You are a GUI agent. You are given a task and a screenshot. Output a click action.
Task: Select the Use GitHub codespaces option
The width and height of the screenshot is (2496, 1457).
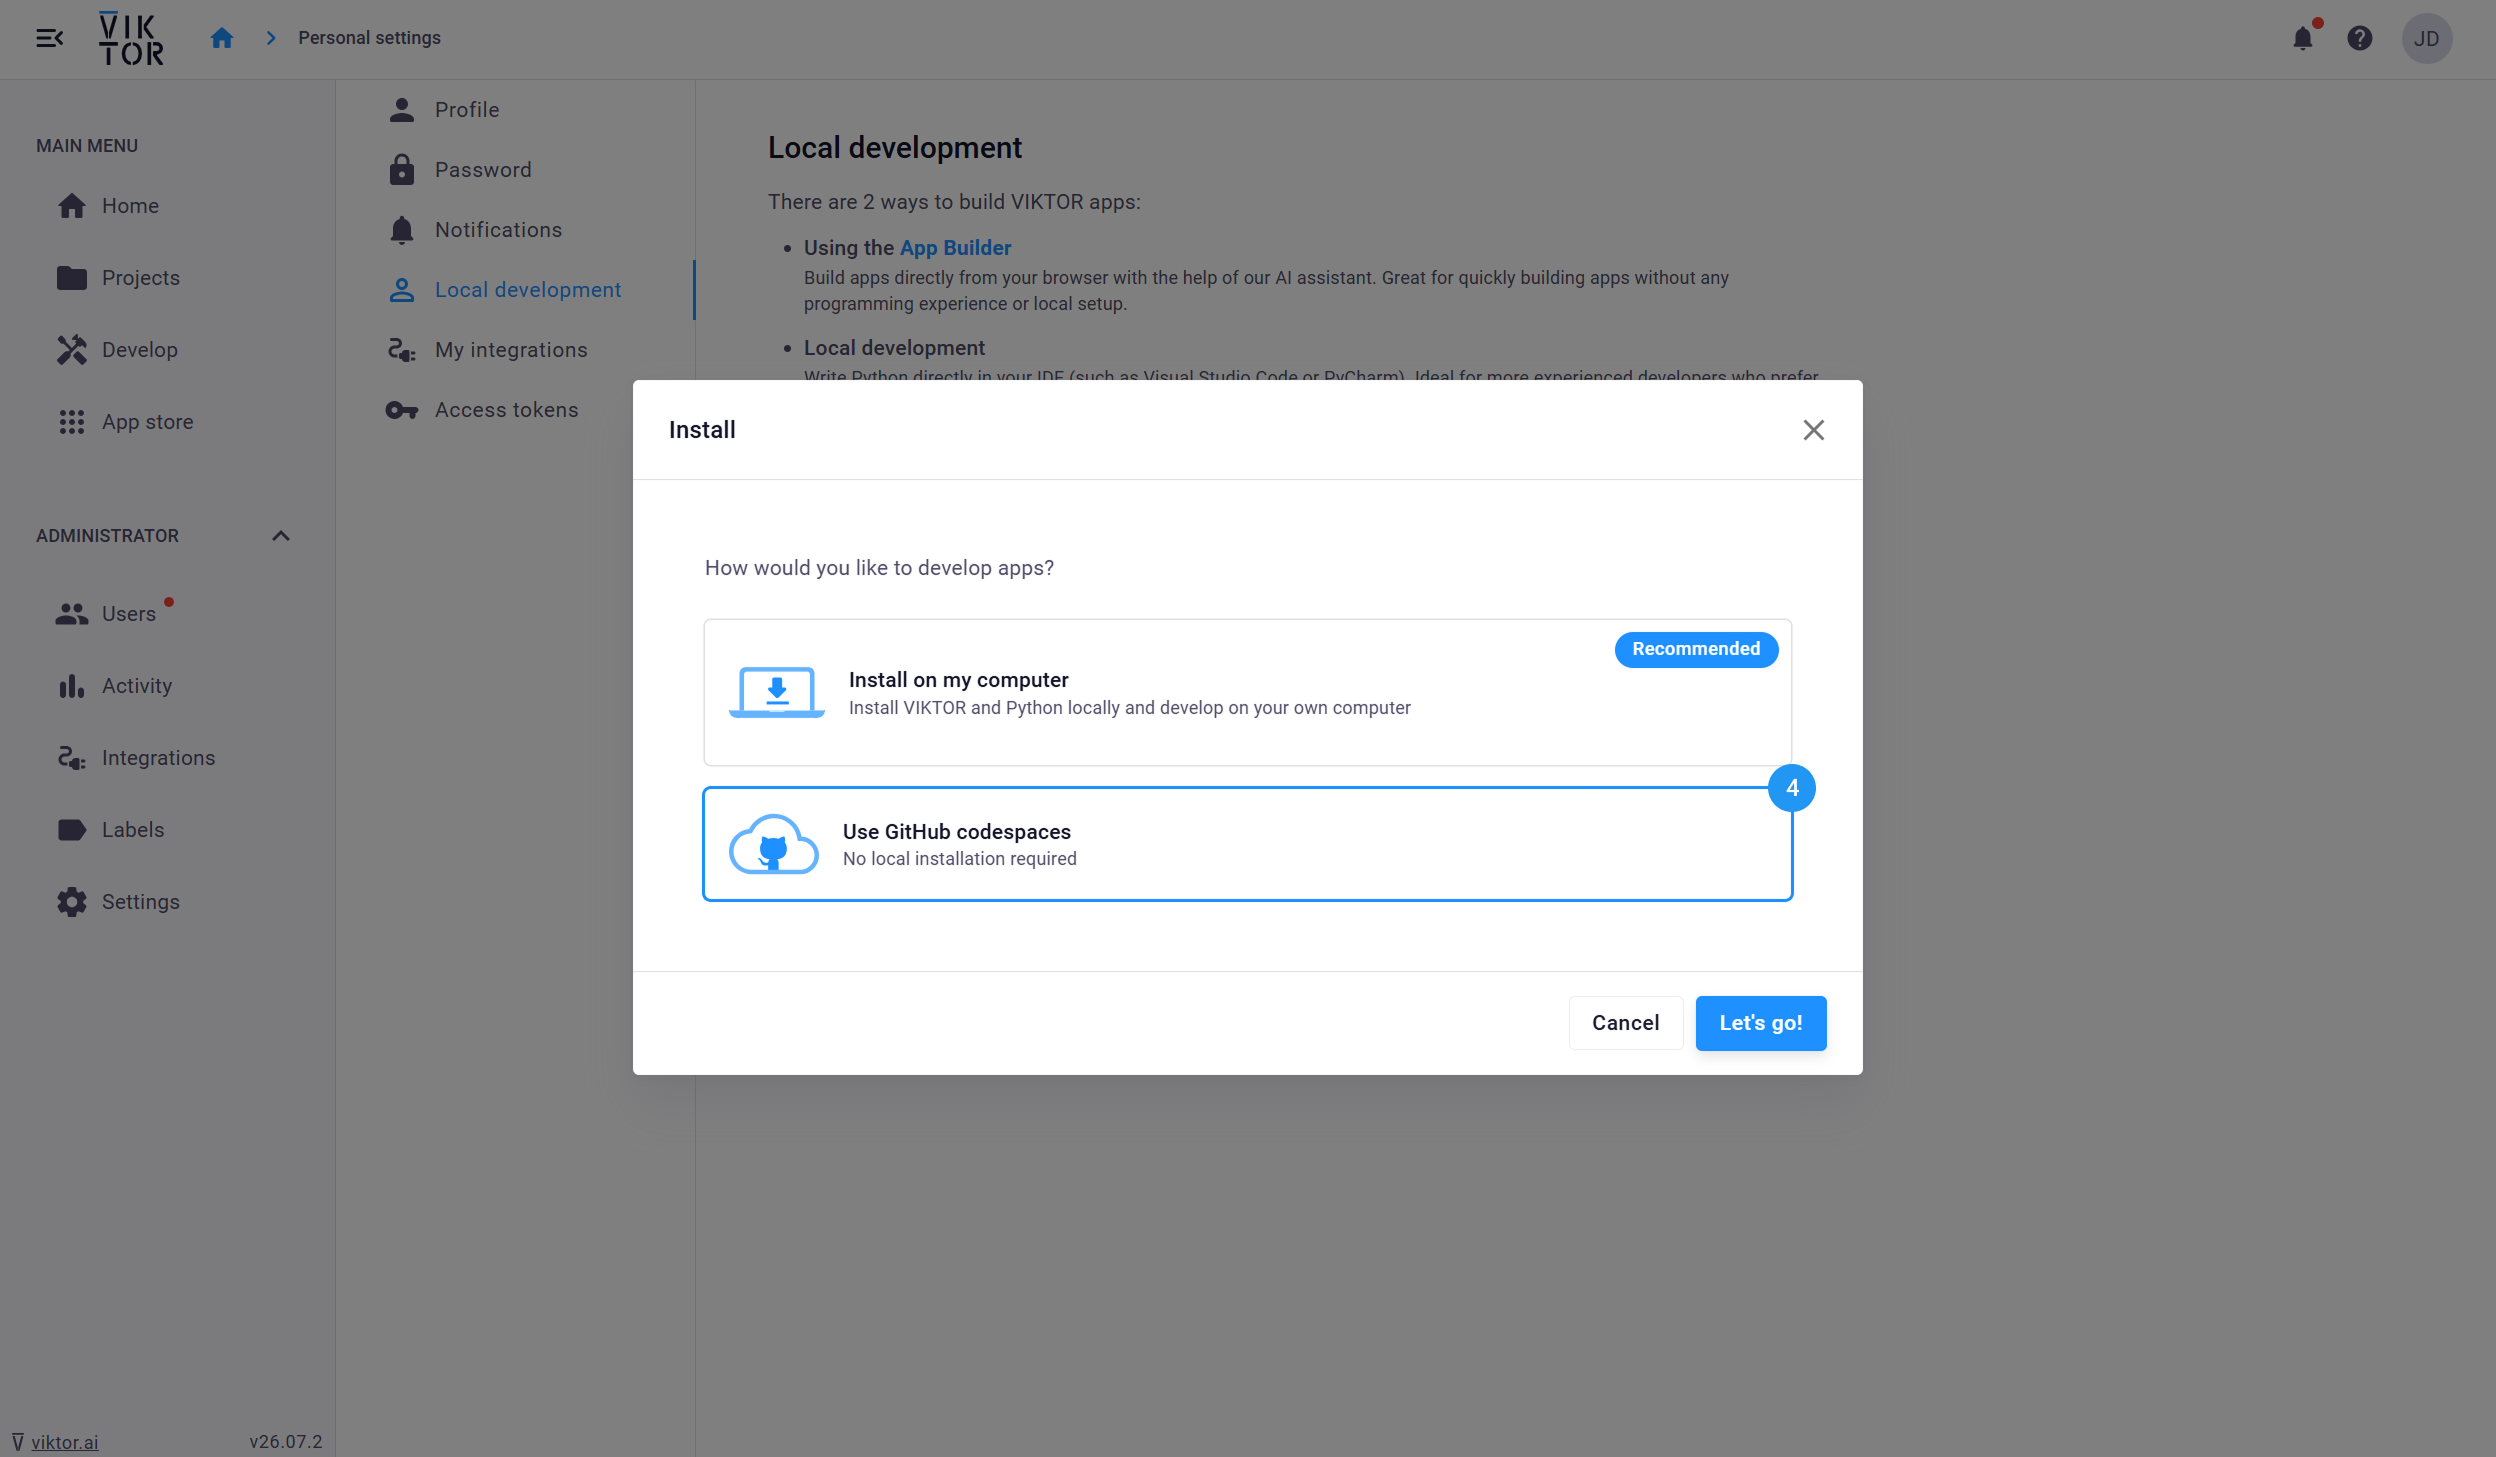pos(1248,844)
